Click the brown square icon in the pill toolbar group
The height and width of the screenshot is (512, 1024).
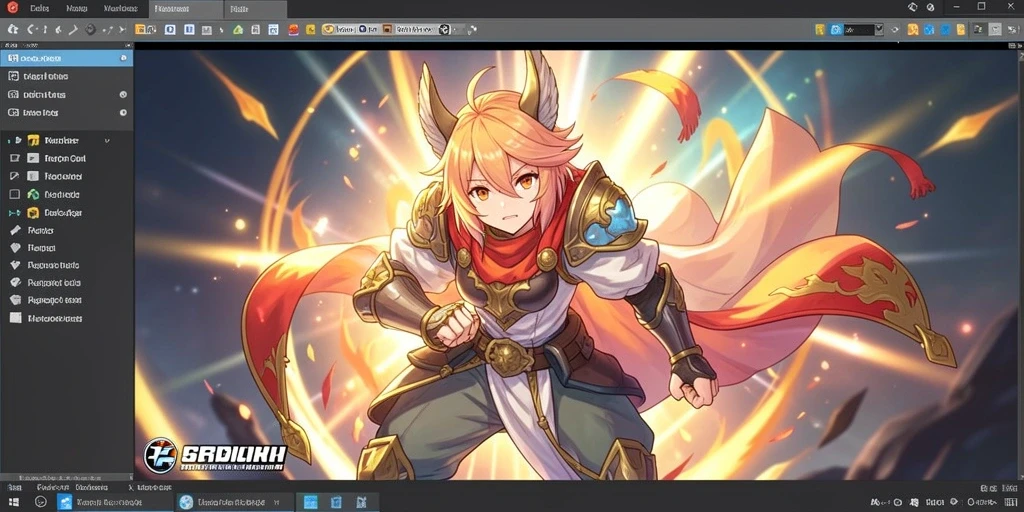coord(387,29)
